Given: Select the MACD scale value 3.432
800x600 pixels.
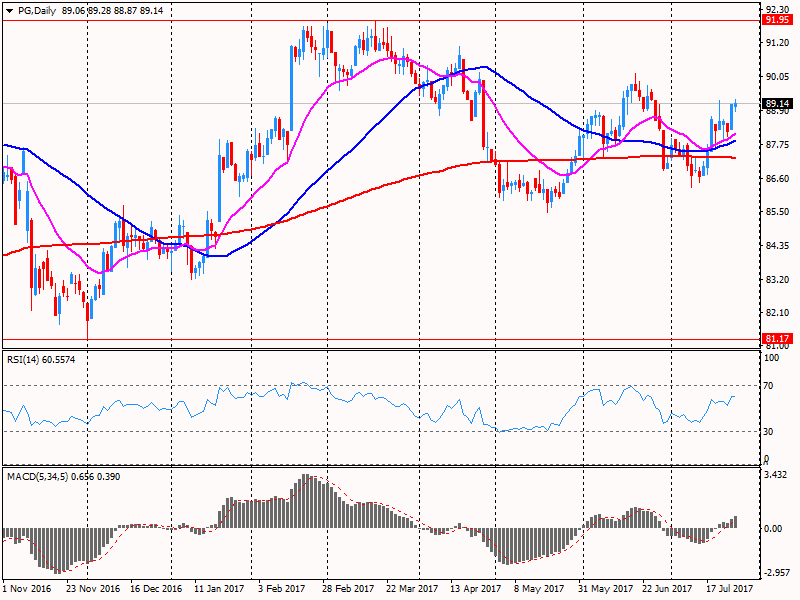Looking at the screenshot, I should 776,475.
